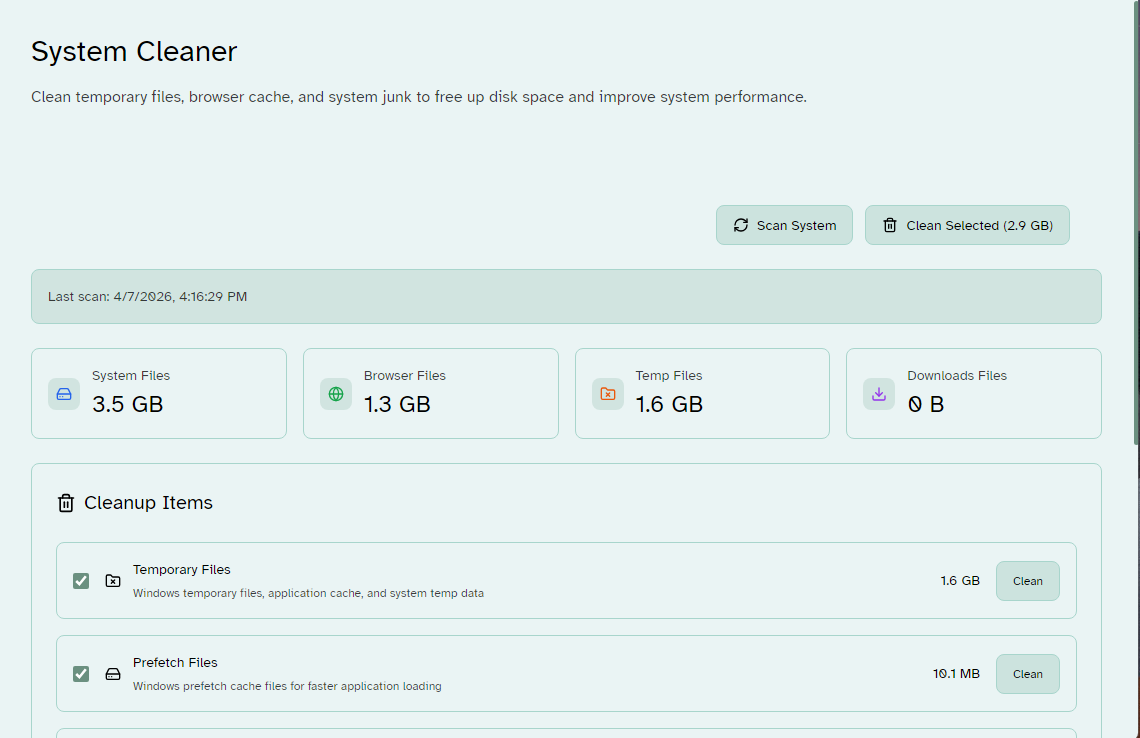Click drive icon in Prefetch Files row
Screen dimensions: 1140x738
point(113,674)
